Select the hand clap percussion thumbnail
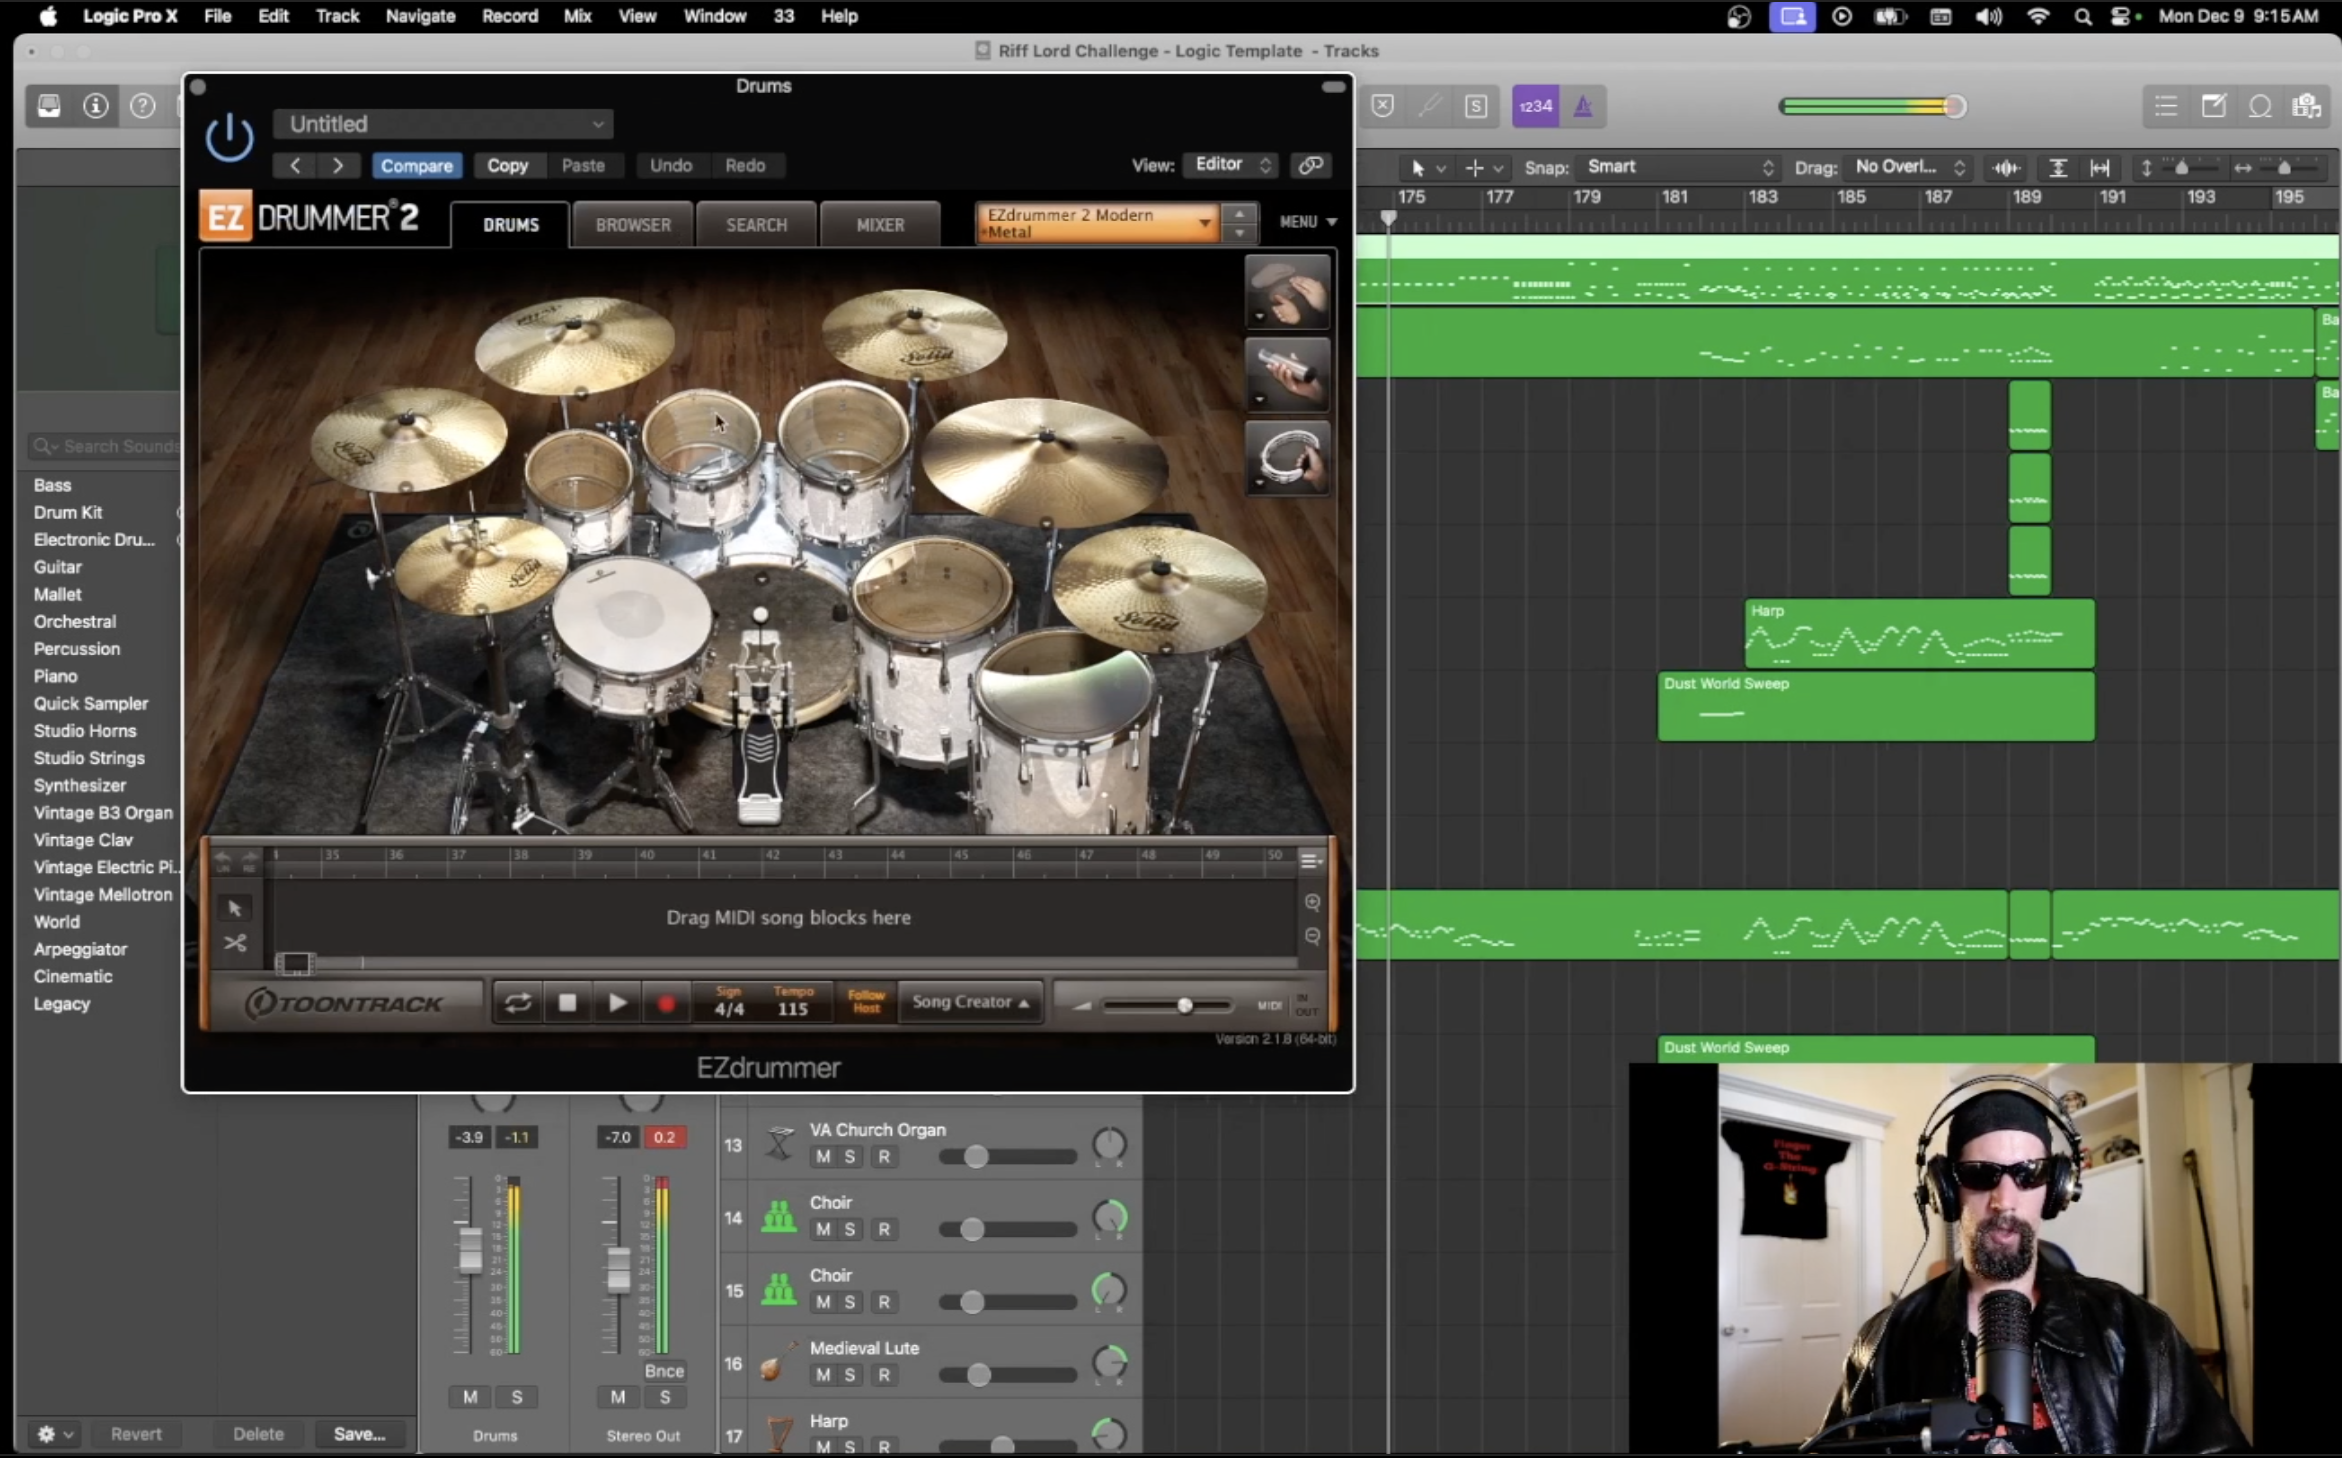 pos(1287,293)
